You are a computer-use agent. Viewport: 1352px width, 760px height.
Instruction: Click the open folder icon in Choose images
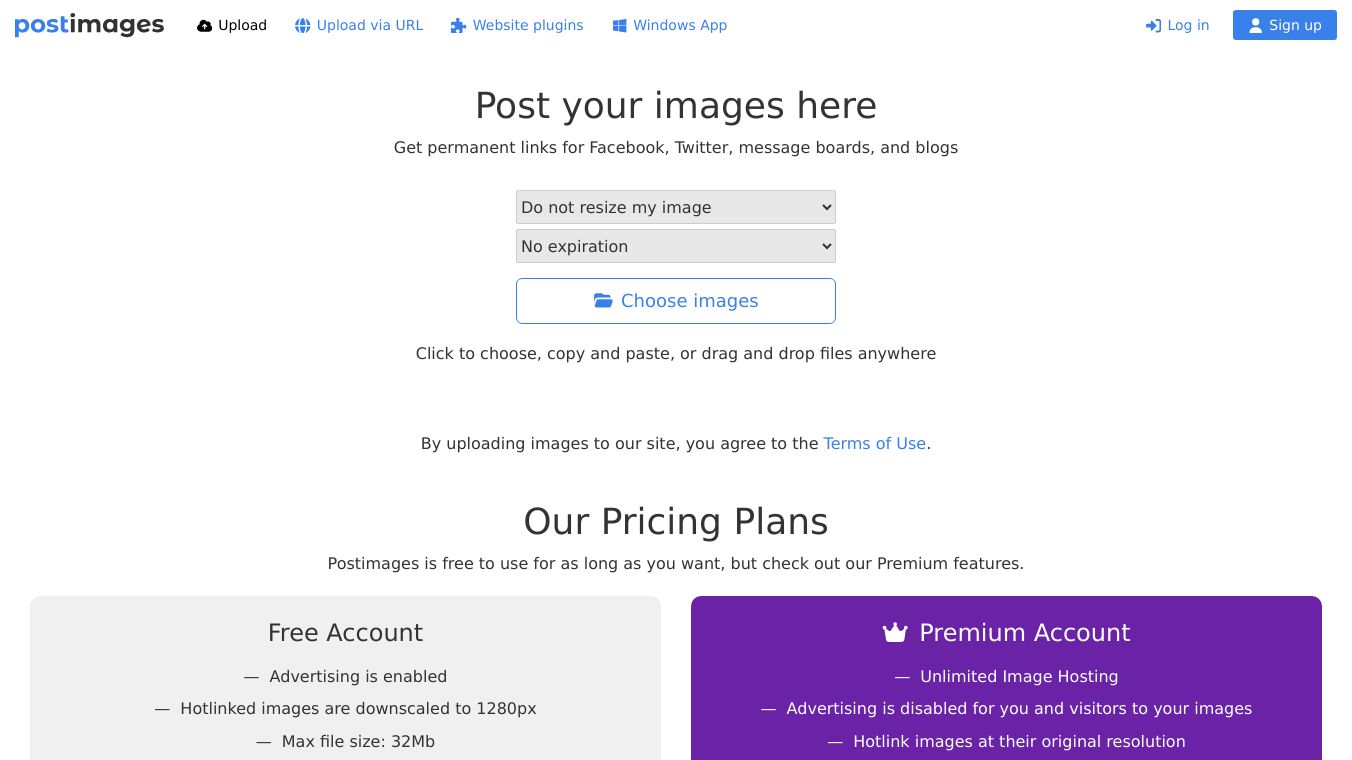(x=603, y=301)
